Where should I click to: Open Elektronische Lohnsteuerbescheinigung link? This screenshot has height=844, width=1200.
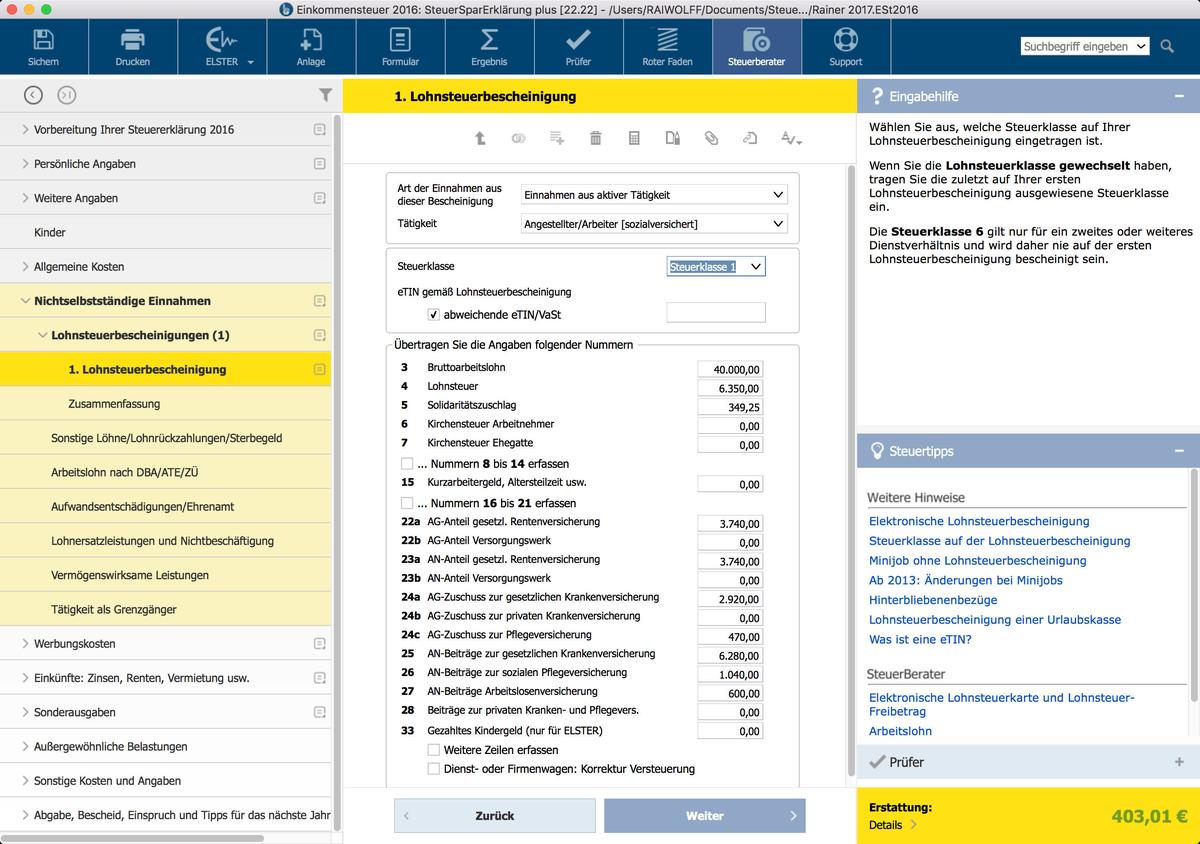click(979, 521)
